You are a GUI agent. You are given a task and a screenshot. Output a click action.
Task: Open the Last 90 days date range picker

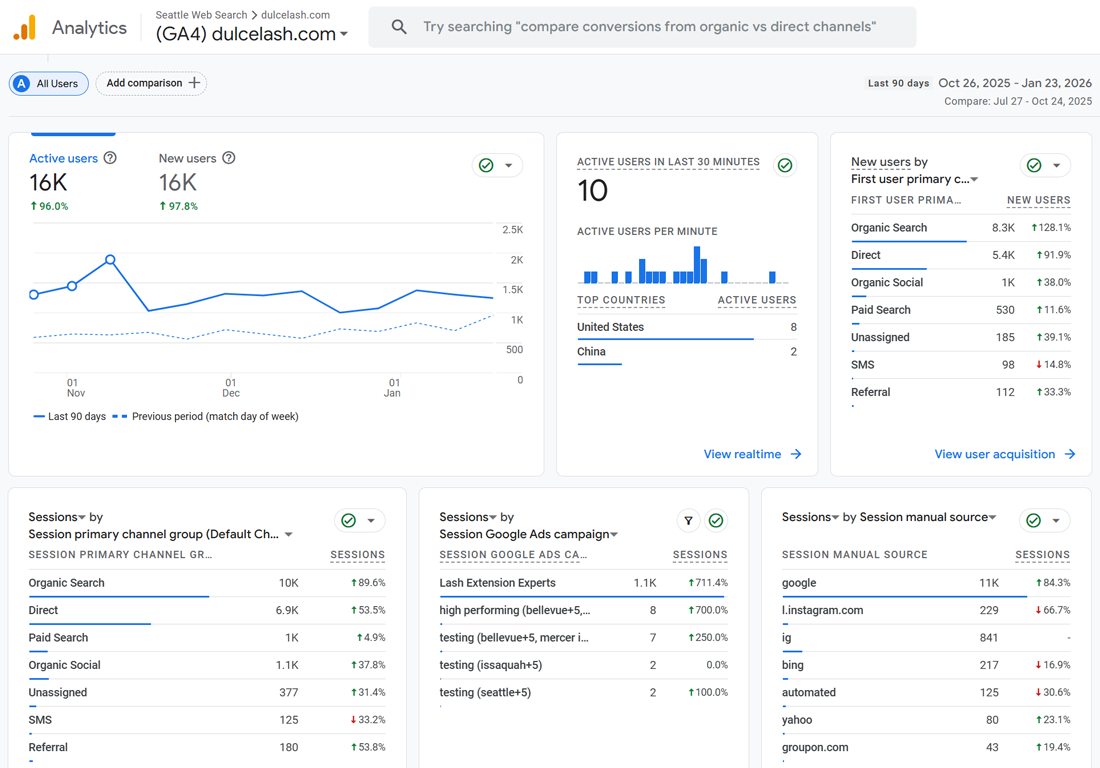click(979, 83)
